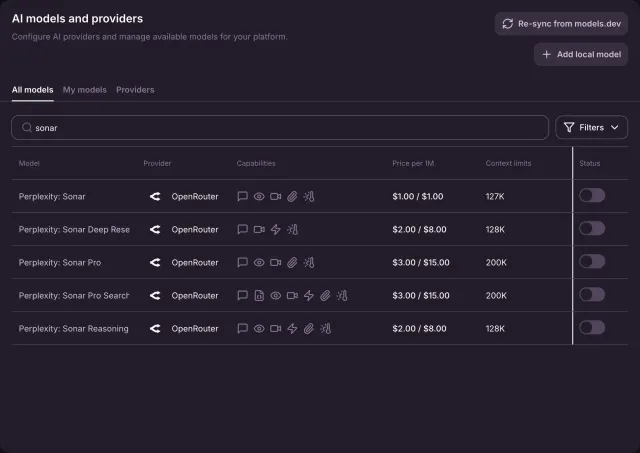
Task: Enable Perplexity: Sonar Pro status toggle
Action: pyautogui.click(x=592, y=262)
